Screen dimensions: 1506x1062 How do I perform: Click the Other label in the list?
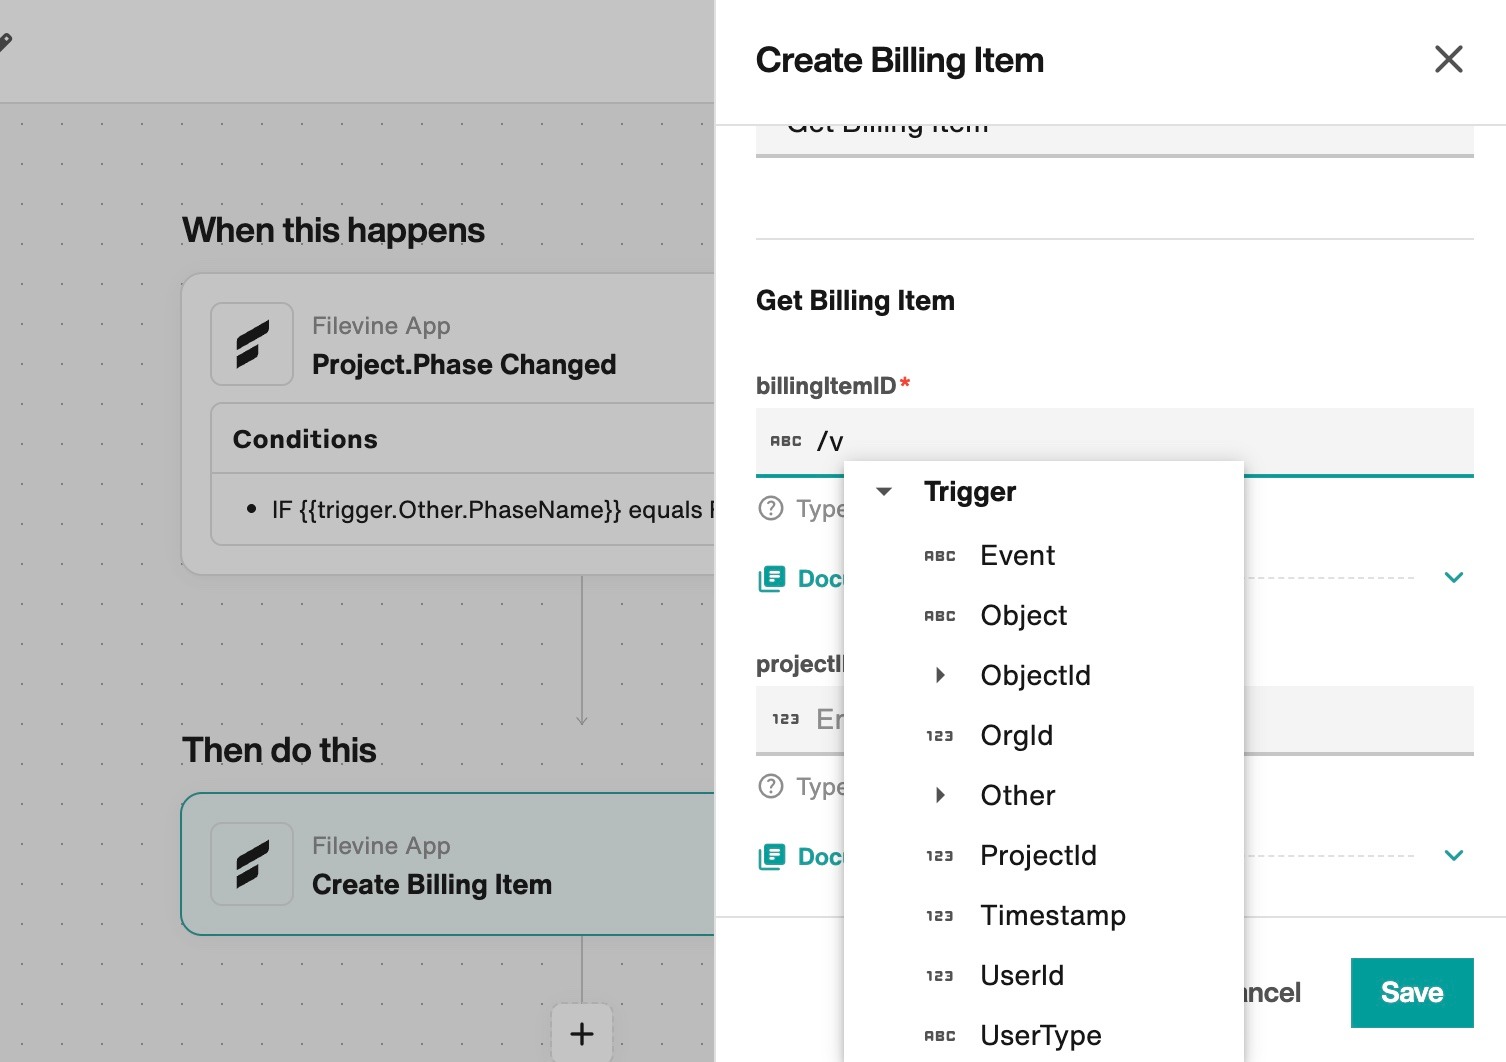(1018, 795)
